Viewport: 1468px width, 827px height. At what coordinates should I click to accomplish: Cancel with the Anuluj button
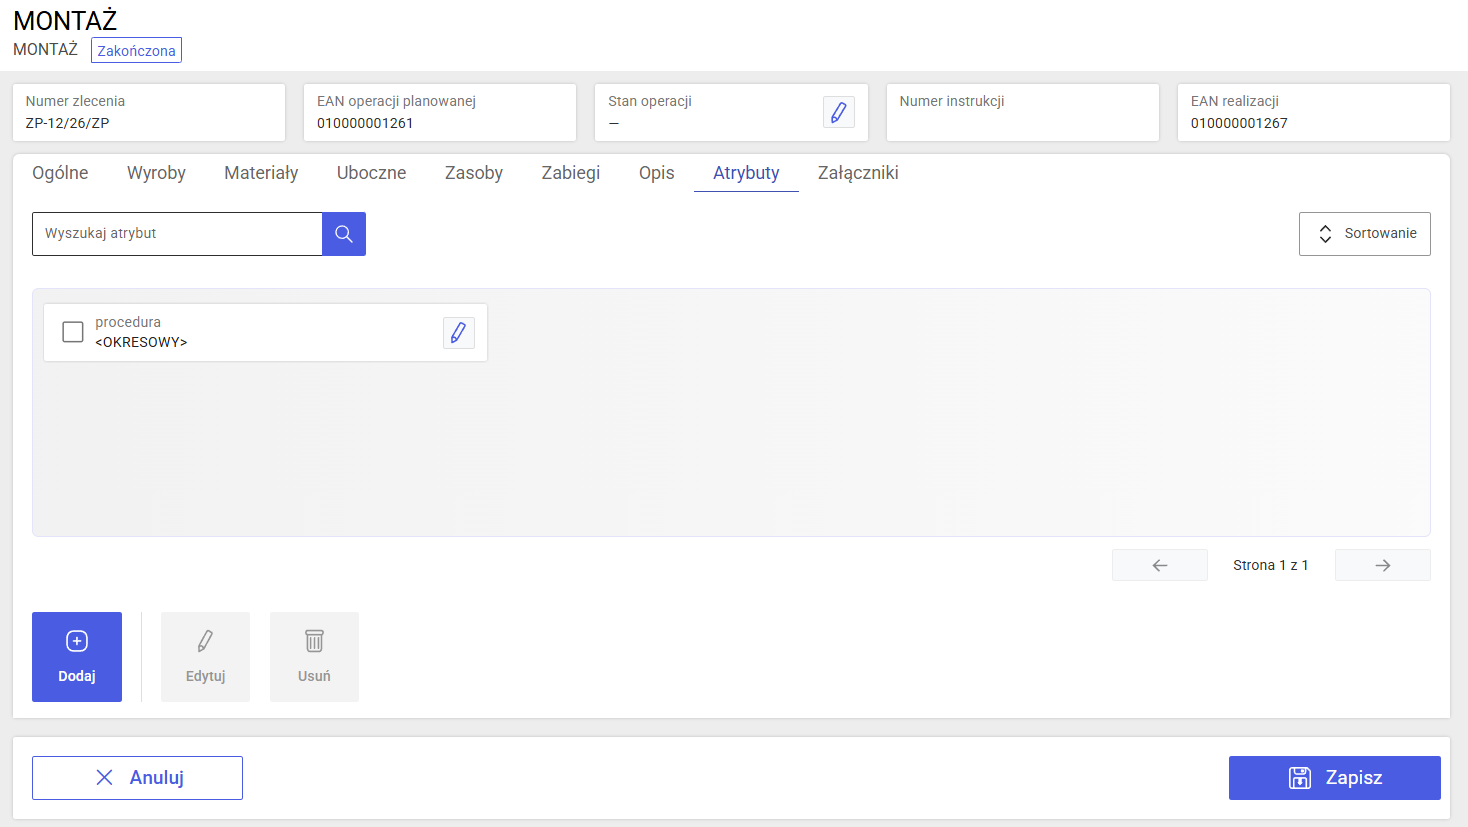pos(137,778)
